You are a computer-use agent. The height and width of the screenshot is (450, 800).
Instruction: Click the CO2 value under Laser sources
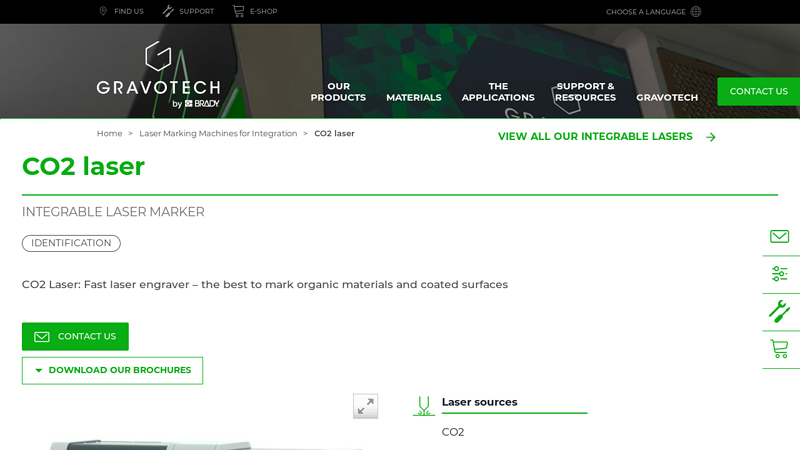coord(453,432)
